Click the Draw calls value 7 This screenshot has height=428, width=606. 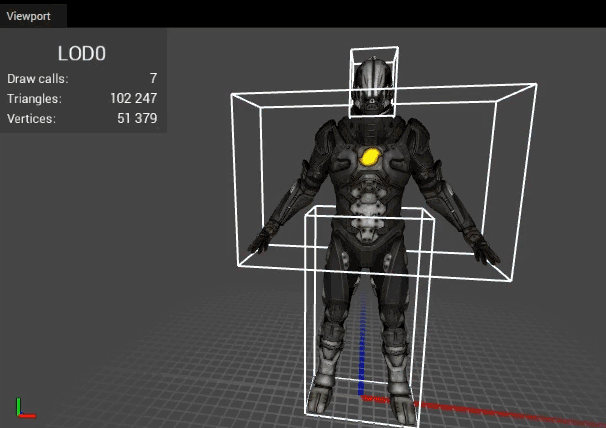coord(153,78)
